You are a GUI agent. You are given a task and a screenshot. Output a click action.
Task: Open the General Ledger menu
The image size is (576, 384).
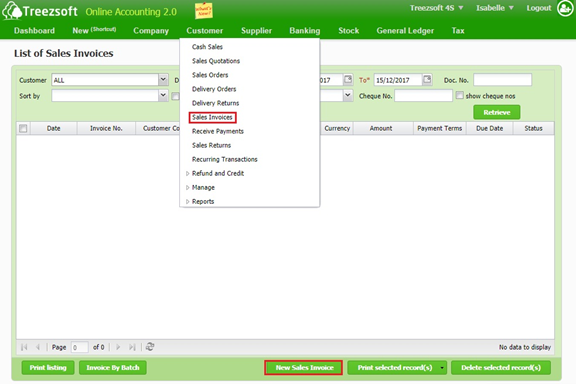coord(405,30)
